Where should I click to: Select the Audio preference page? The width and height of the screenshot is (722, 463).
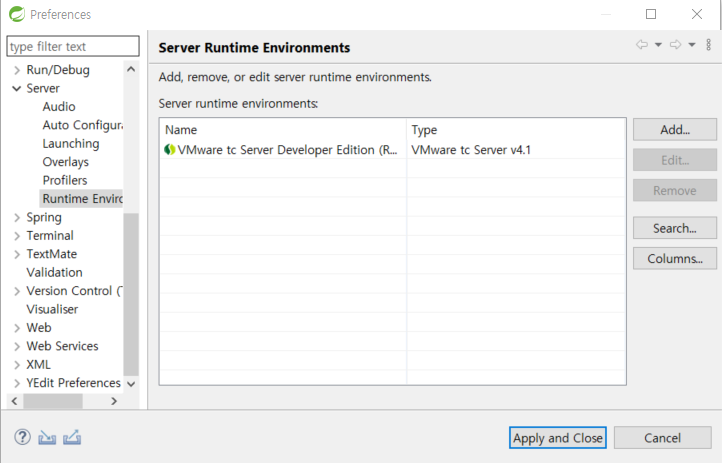[59, 107]
